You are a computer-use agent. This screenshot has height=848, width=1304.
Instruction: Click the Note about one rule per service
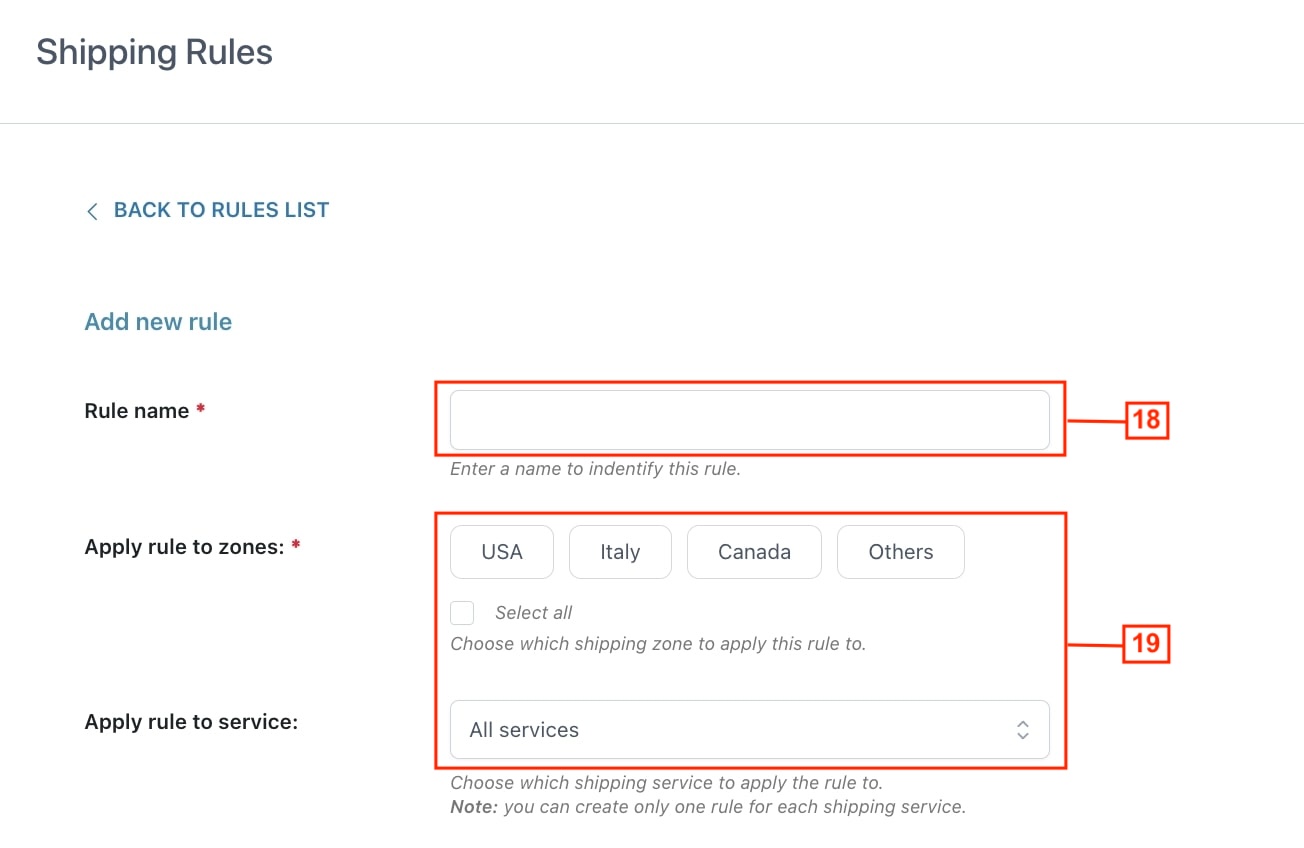tap(708, 807)
